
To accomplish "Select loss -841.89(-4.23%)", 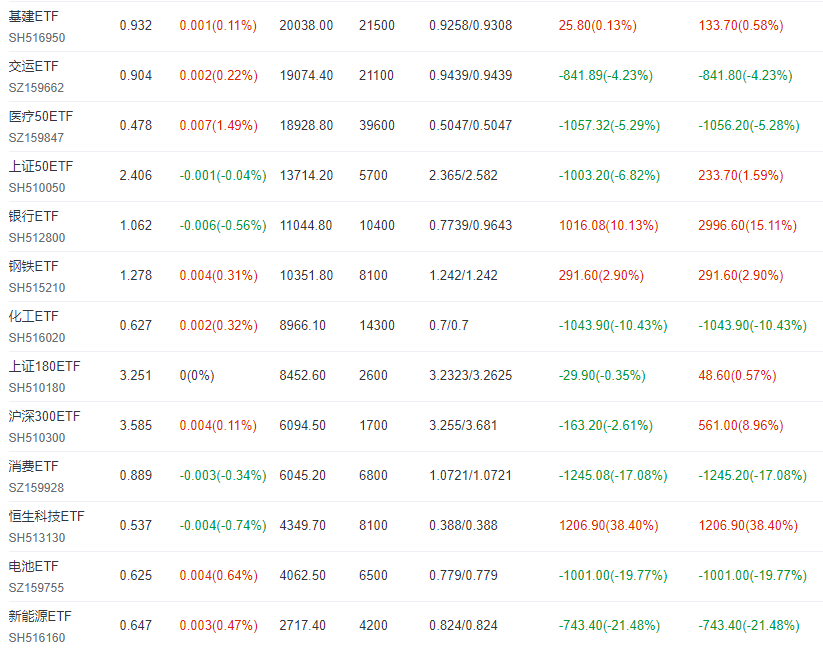I will tap(606, 76).
